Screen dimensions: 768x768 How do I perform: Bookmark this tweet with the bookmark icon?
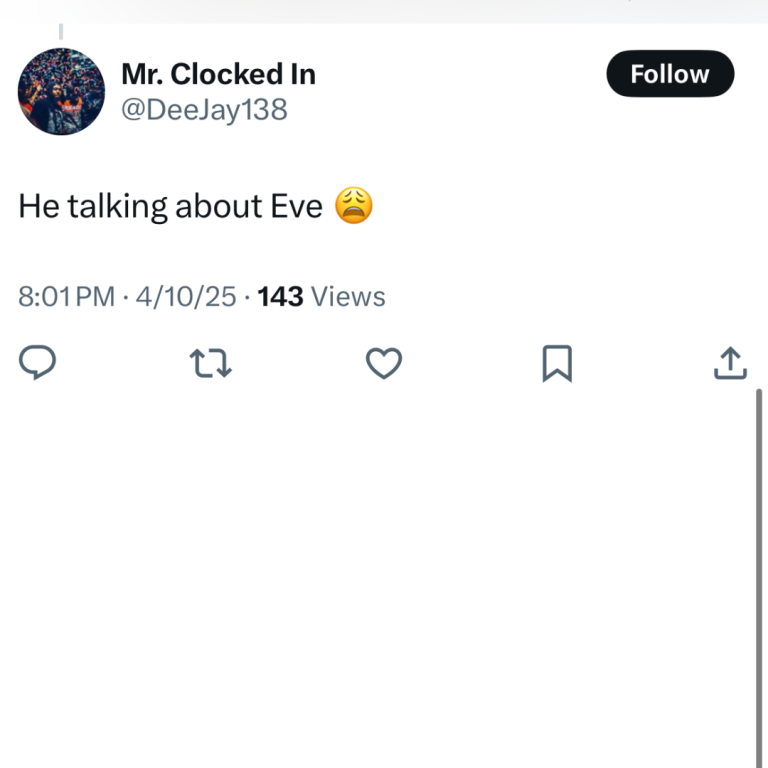557,362
